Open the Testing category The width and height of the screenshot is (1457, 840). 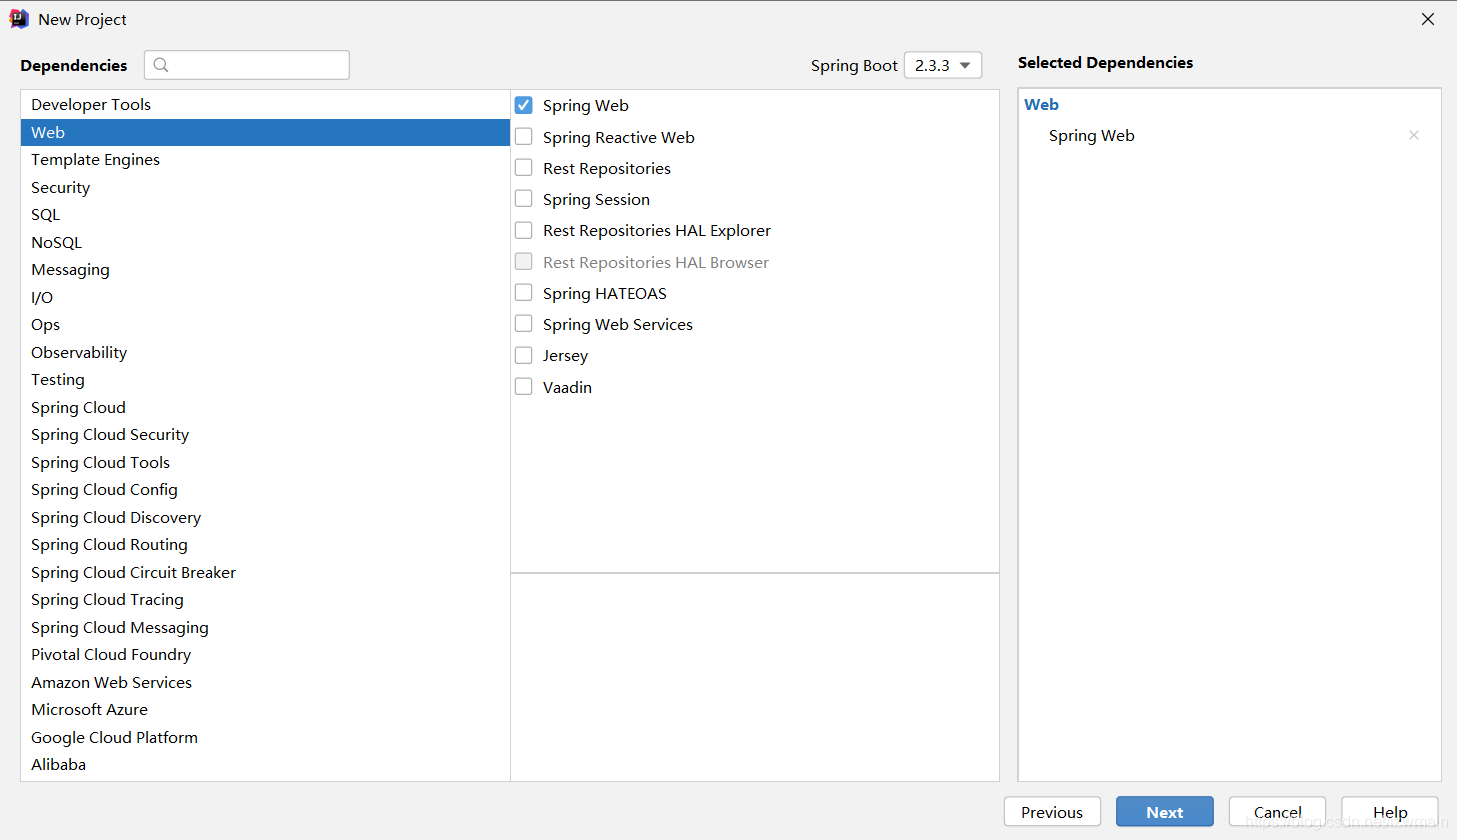[x=265, y=379]
